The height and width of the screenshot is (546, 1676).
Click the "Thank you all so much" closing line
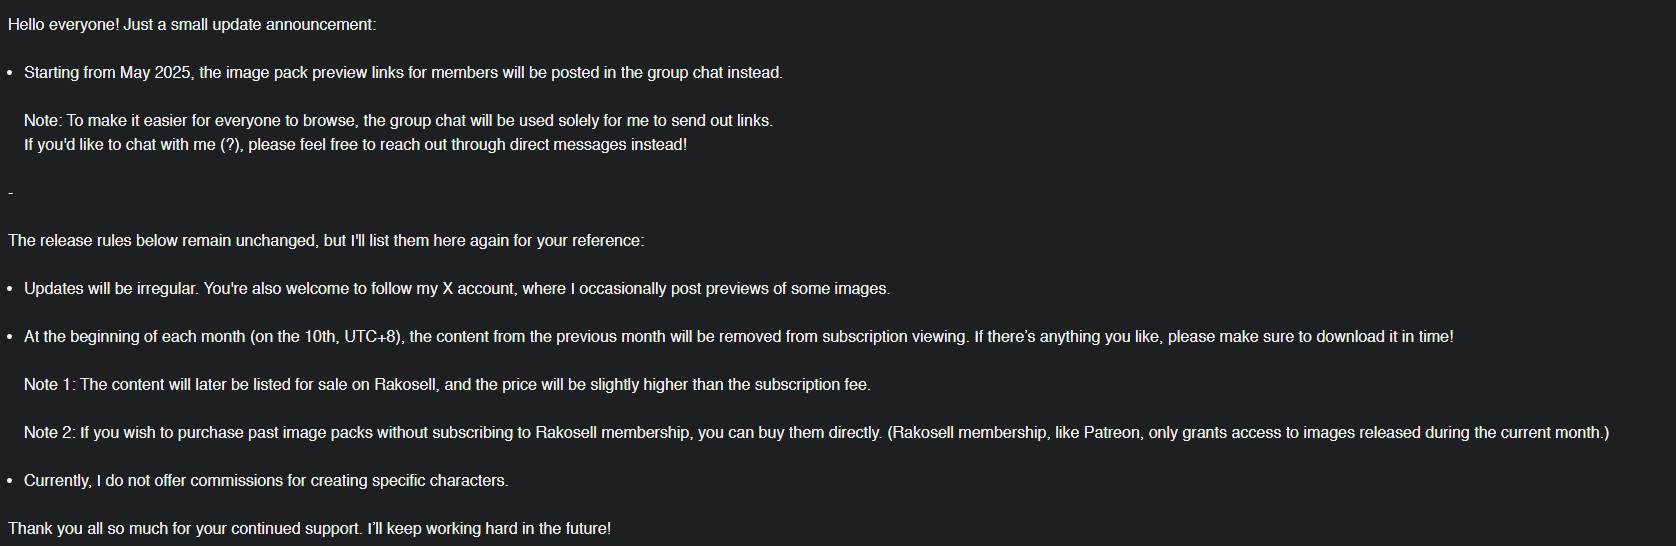[x=309, y=529]
